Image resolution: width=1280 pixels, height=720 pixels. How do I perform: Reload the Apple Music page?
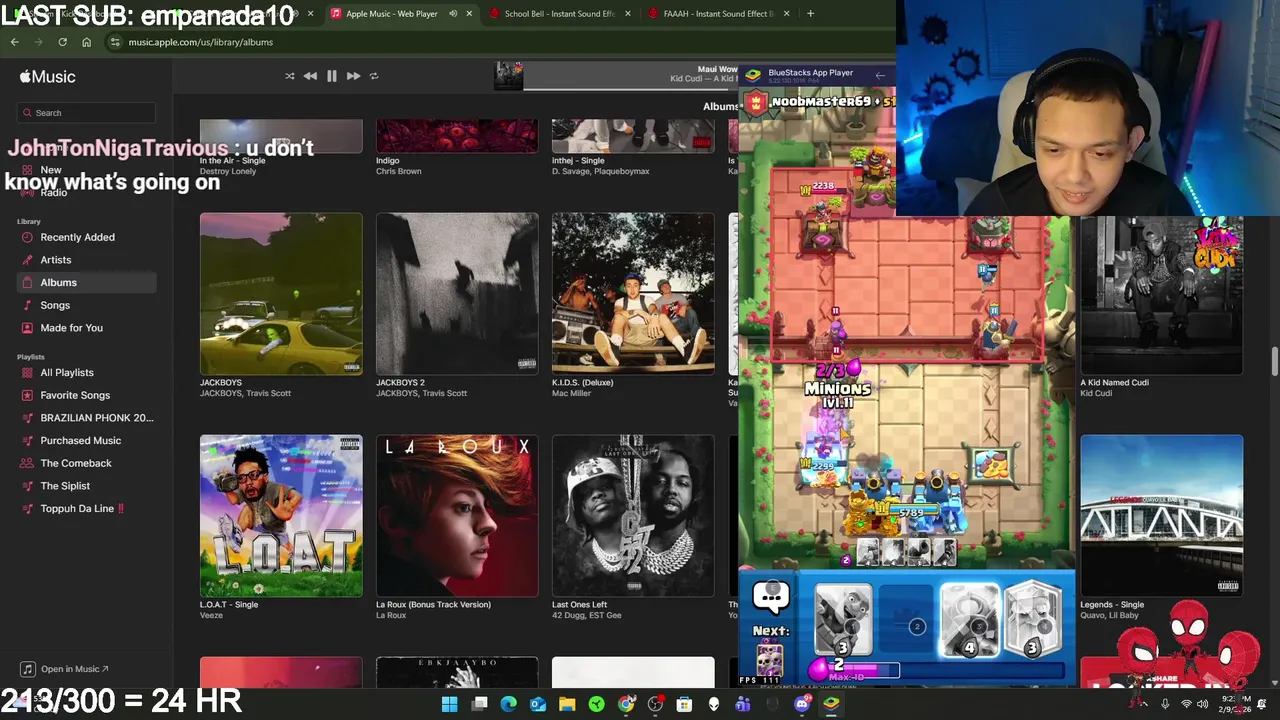click(62, 42)
